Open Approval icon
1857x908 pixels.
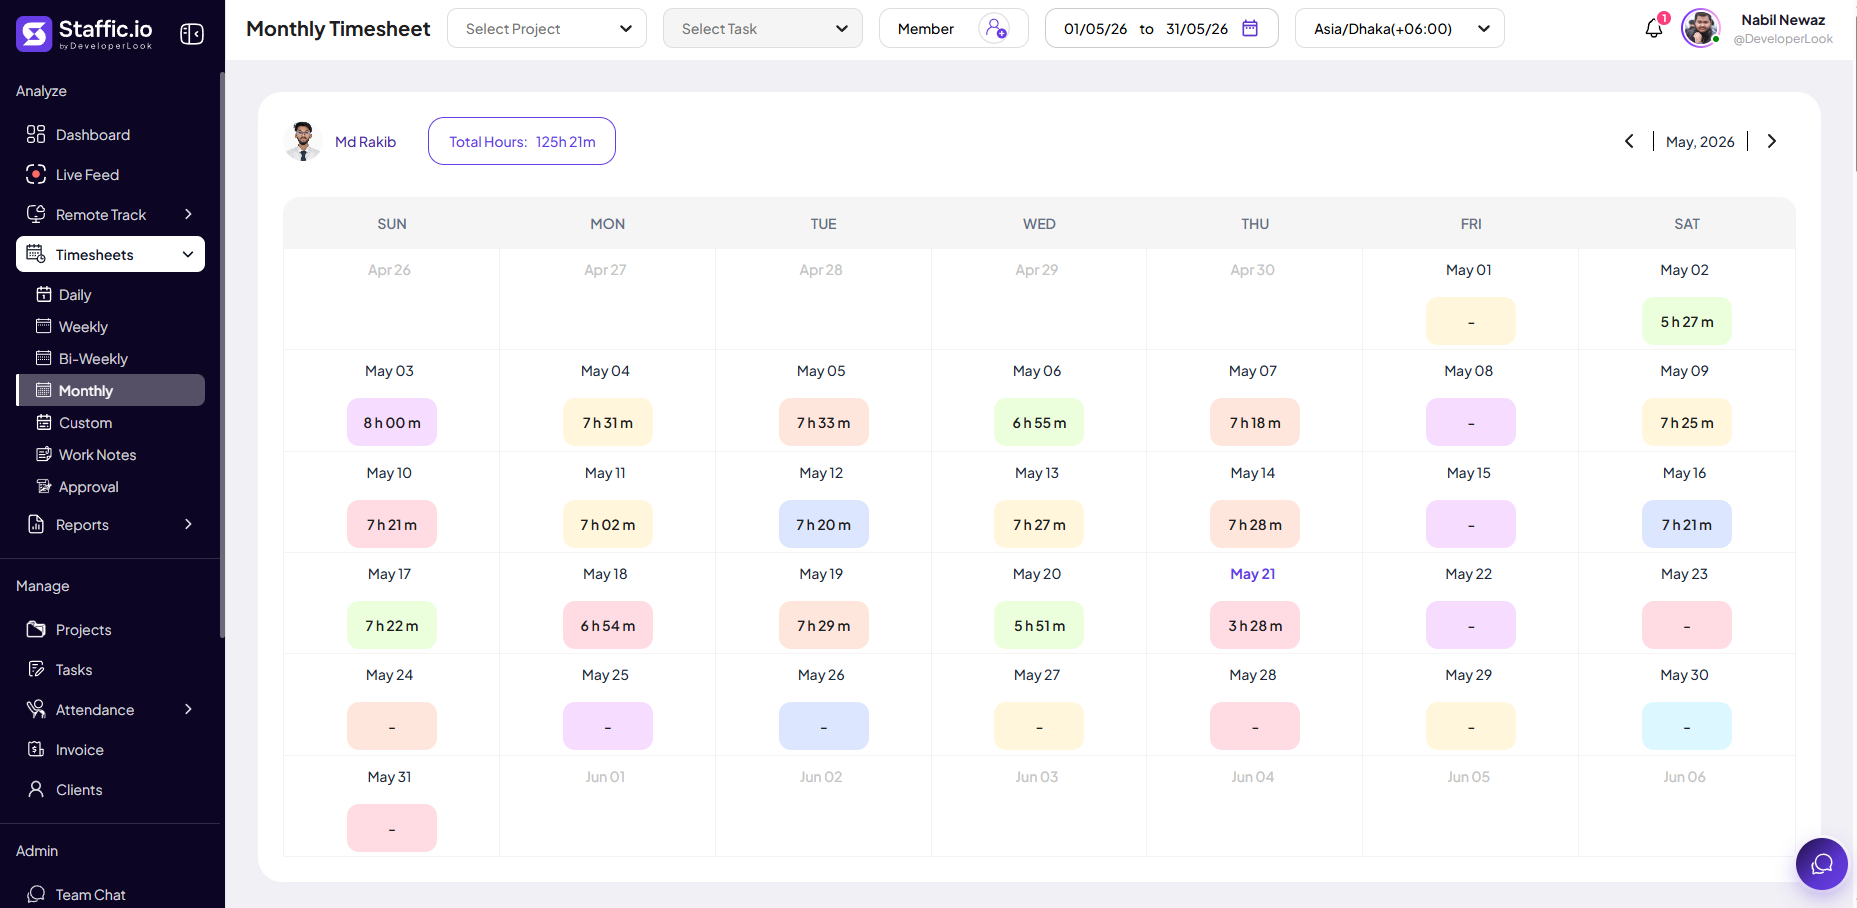pos(44,486)
